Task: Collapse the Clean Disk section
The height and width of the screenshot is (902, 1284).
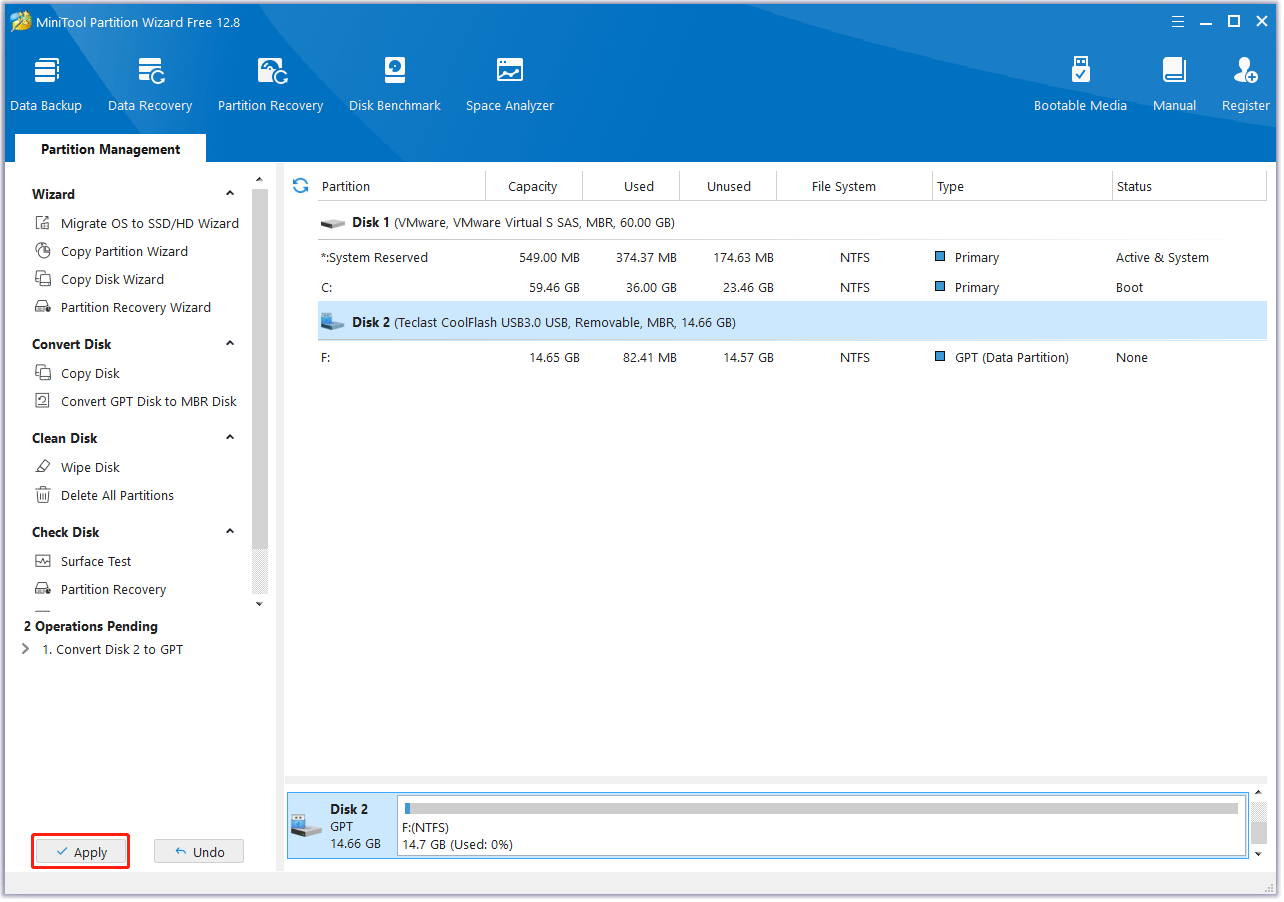Action: point(230,438)
